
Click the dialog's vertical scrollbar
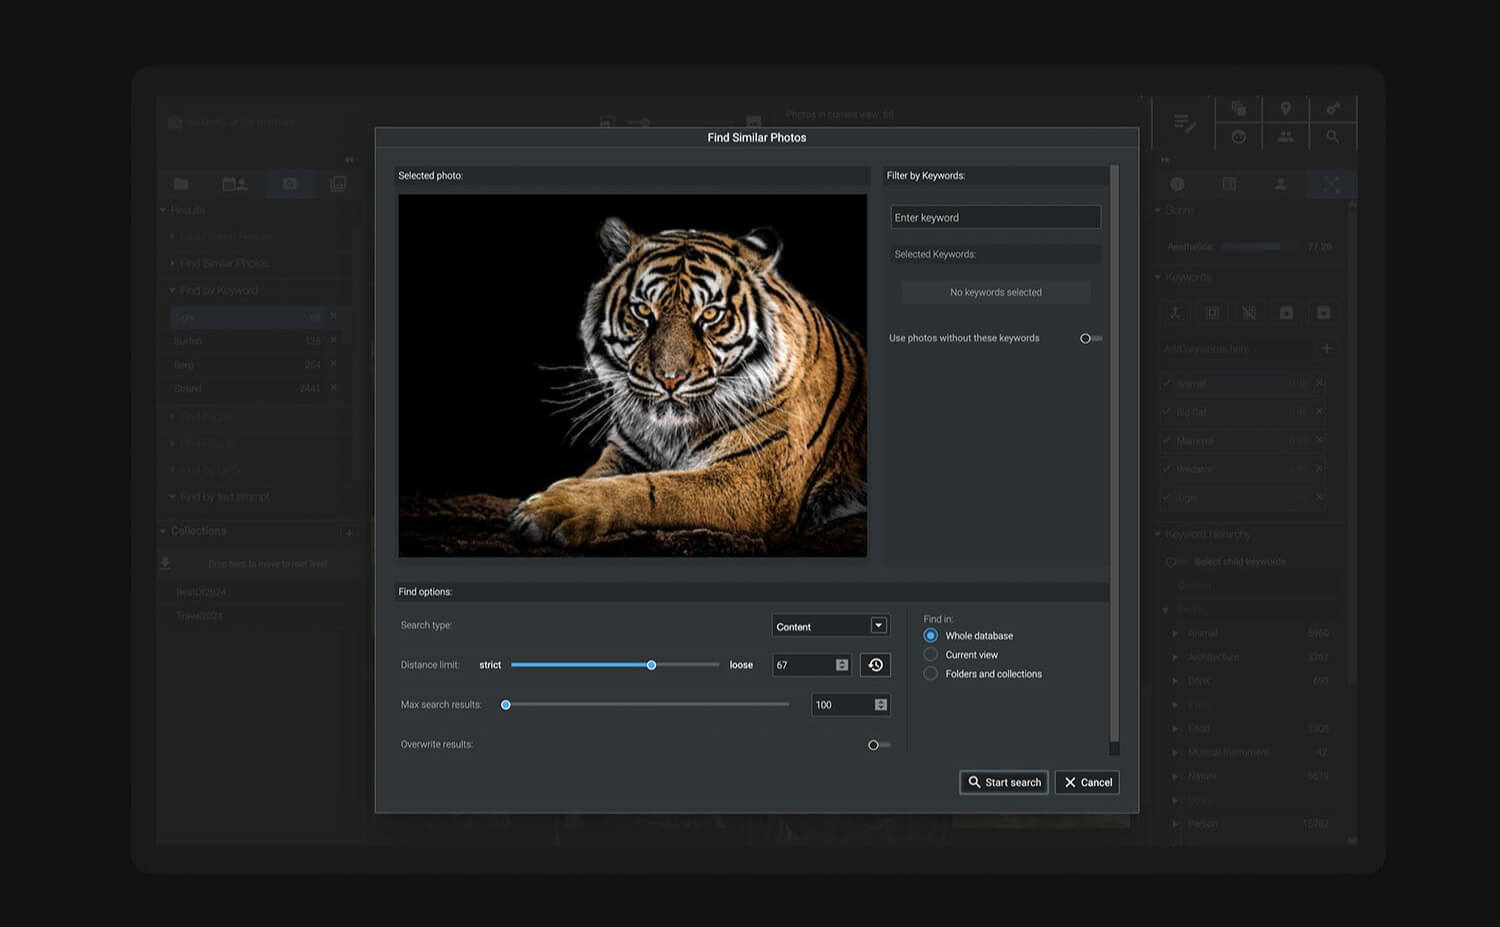(x=1114, y=455)
